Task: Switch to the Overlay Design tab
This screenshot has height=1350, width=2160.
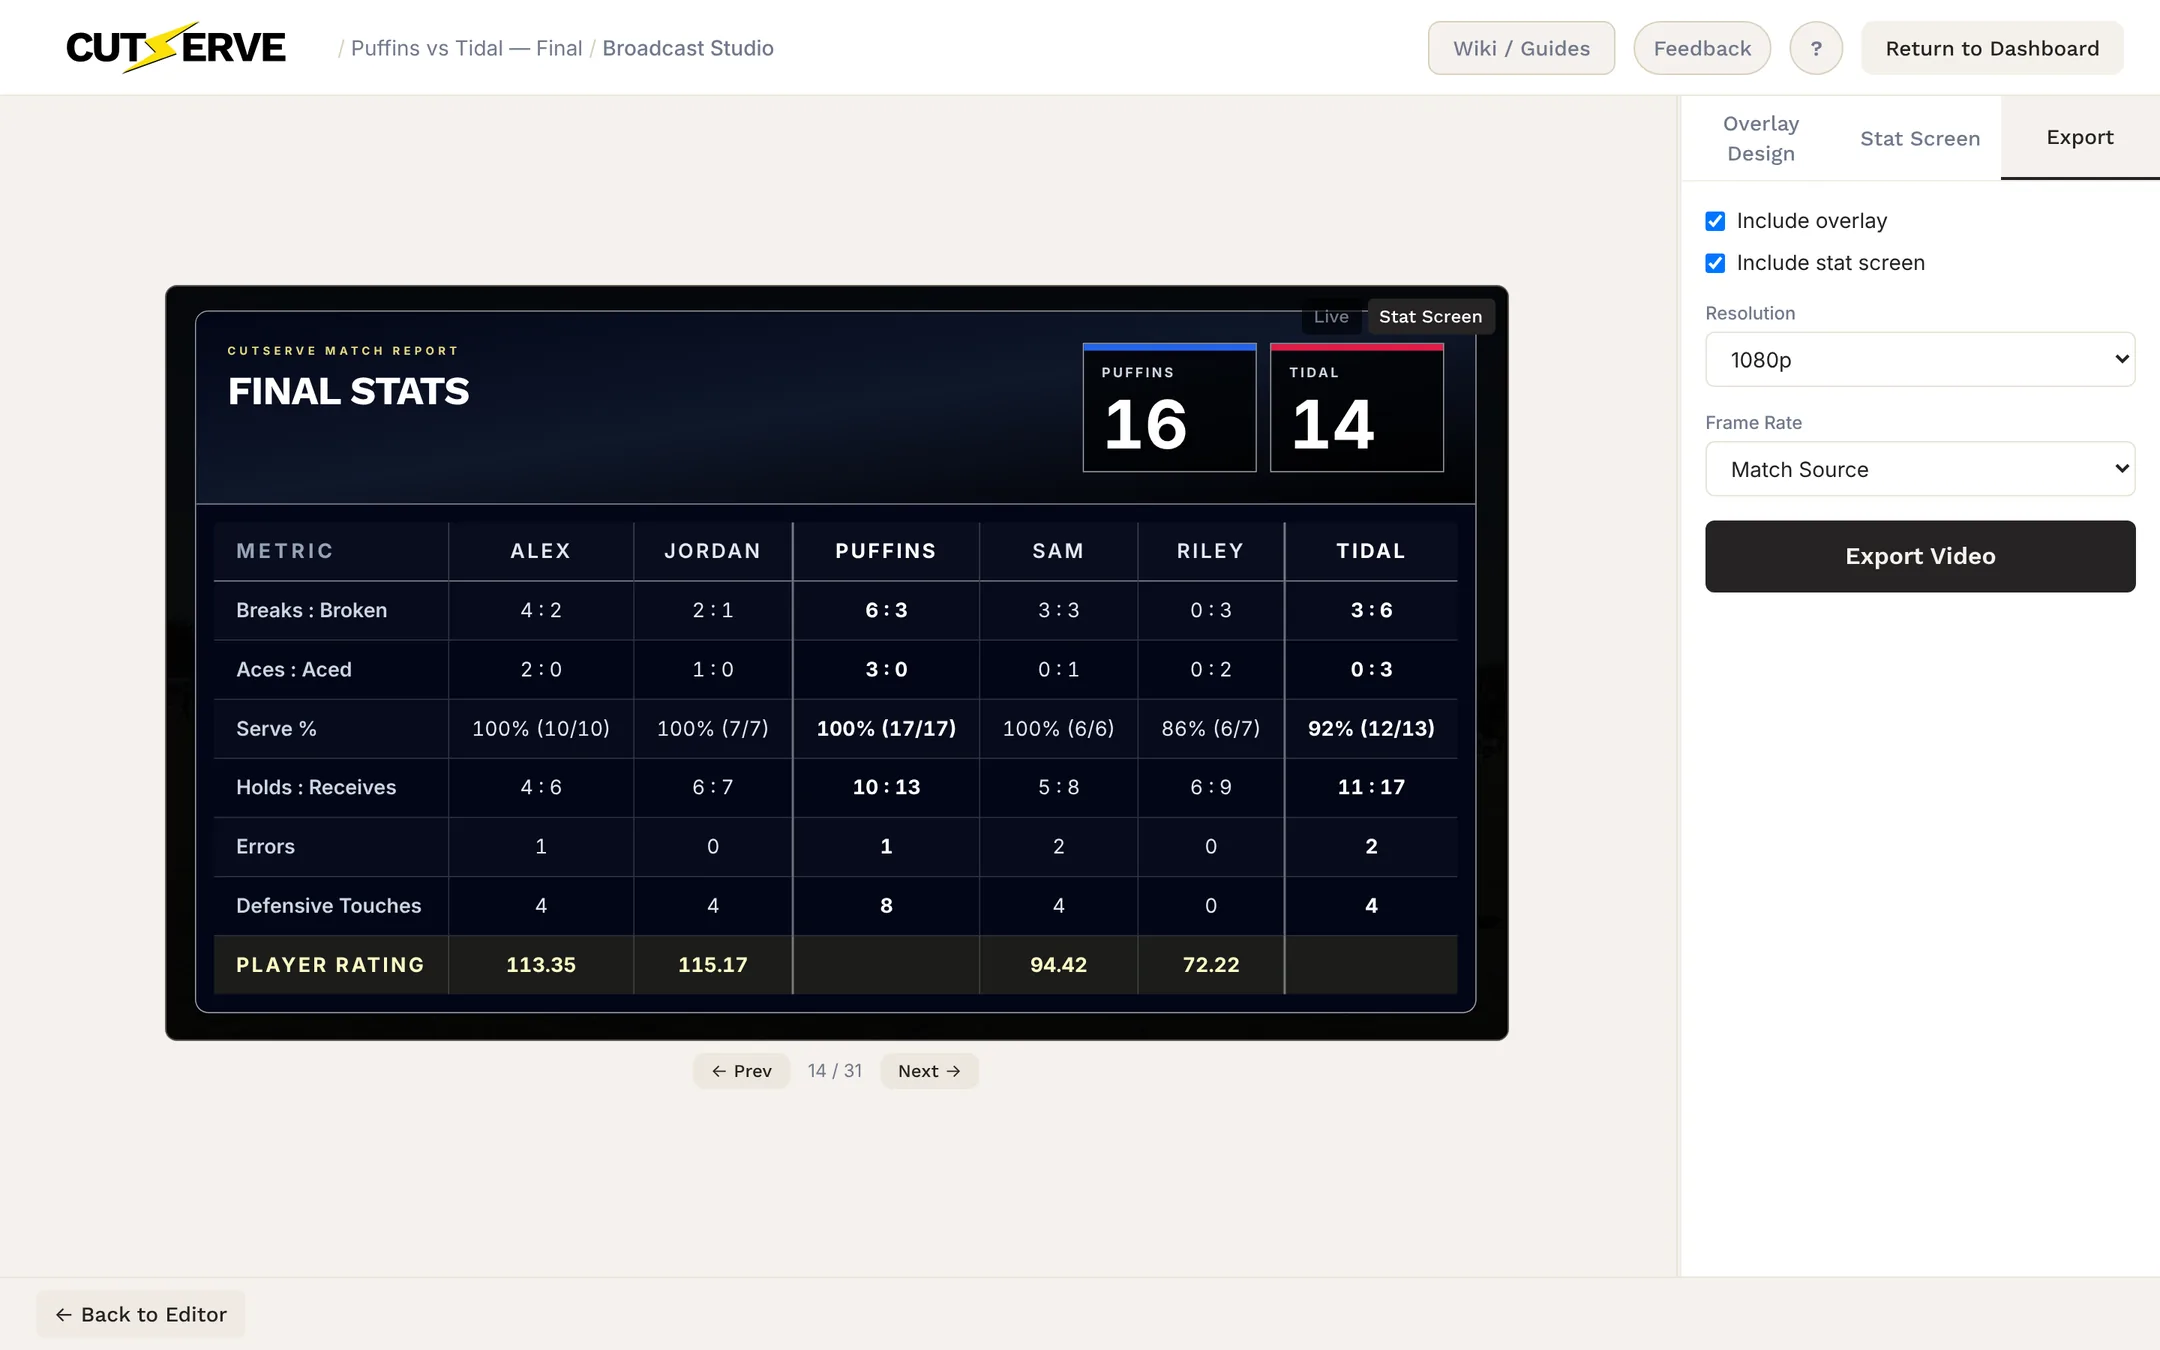Action: click(x=1761, y=138)
